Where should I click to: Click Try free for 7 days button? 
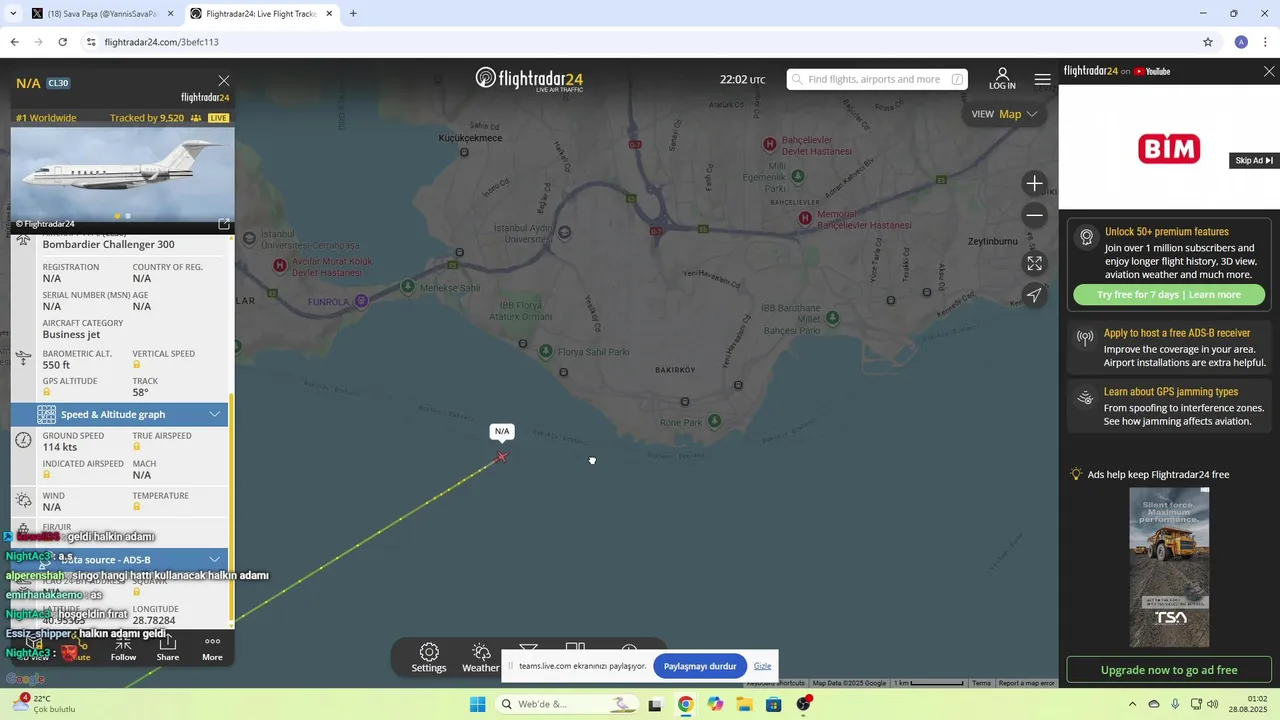point(1168,295)
